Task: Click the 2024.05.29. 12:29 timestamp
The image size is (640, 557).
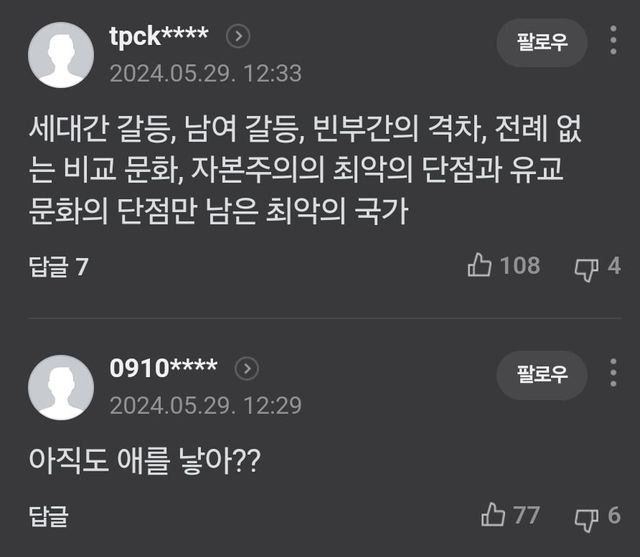Action: (x=205, y=406)
